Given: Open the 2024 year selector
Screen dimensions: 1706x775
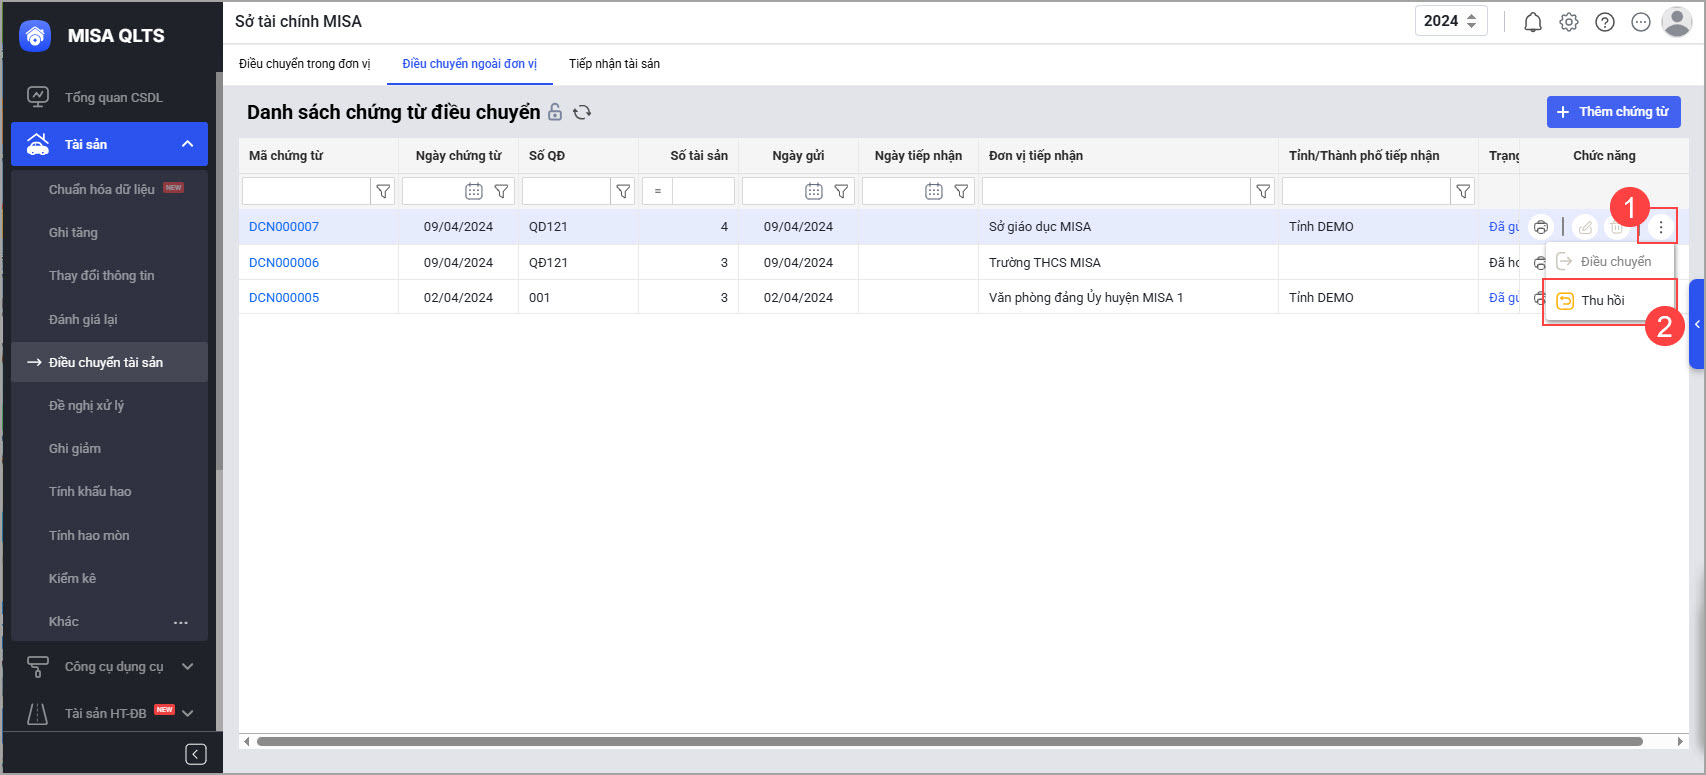Looking at the screenshot, I should tap(1450, 21).
